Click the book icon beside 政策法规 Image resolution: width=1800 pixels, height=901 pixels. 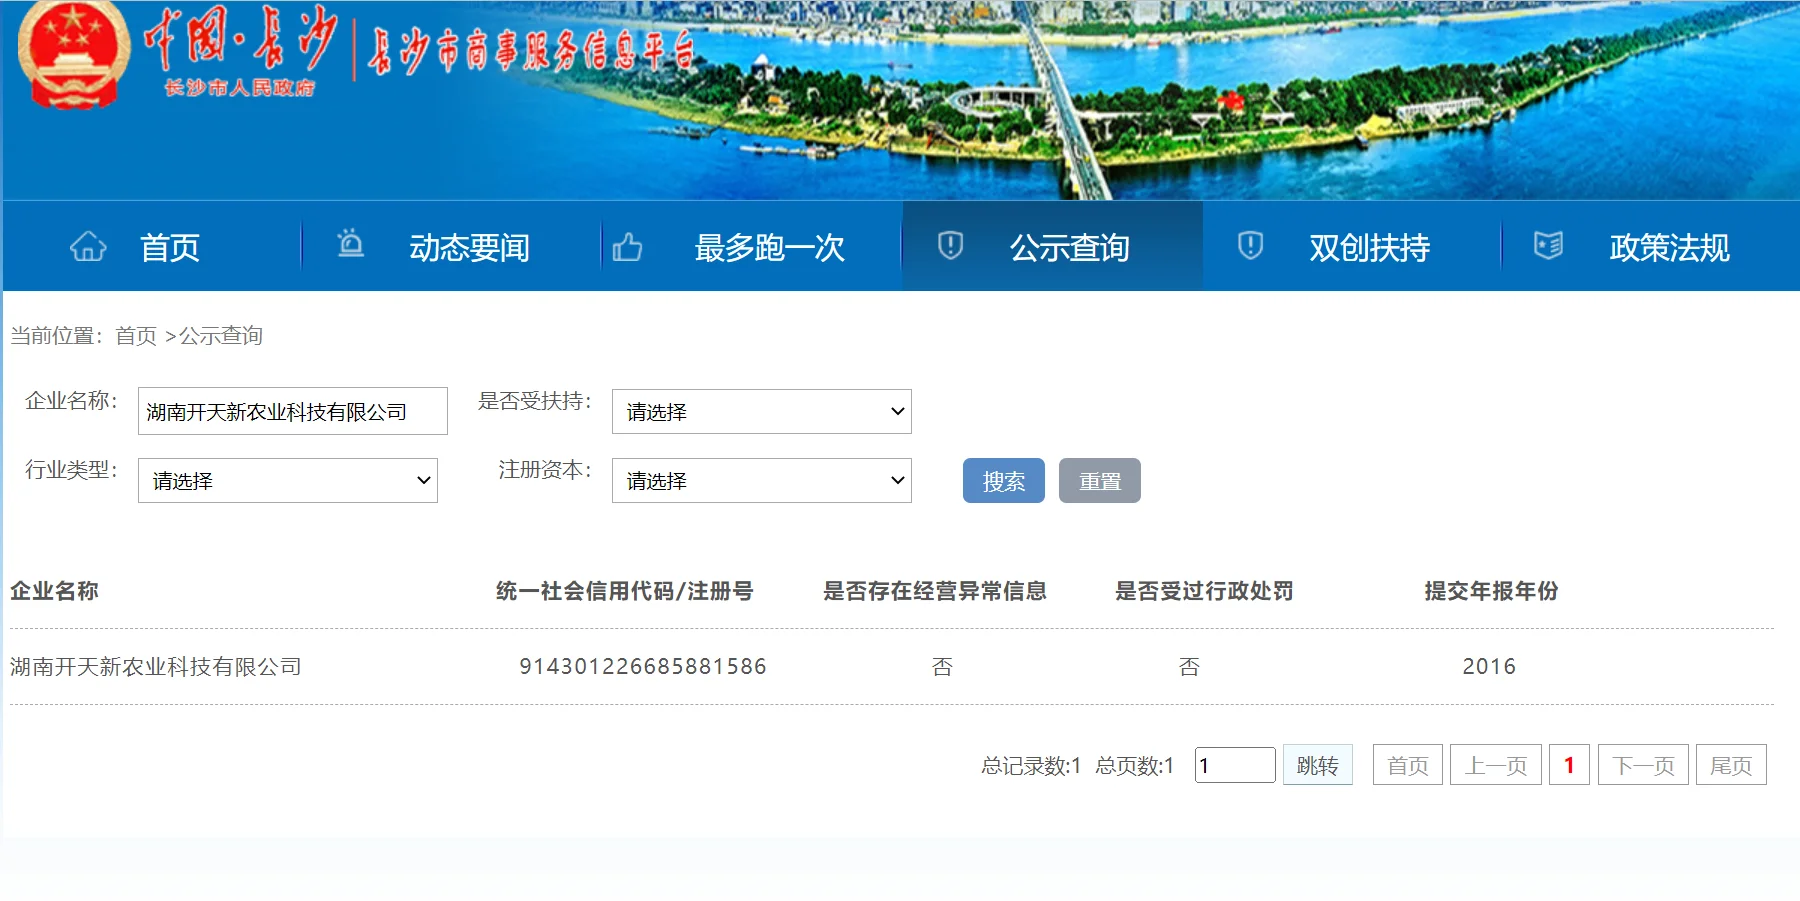tap(1549, 245)
